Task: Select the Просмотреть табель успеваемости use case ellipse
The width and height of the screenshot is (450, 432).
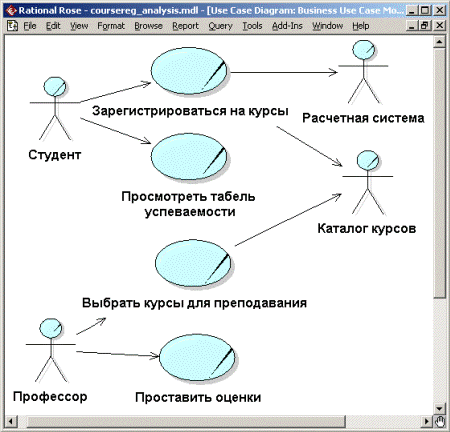Action: [189, 157]
